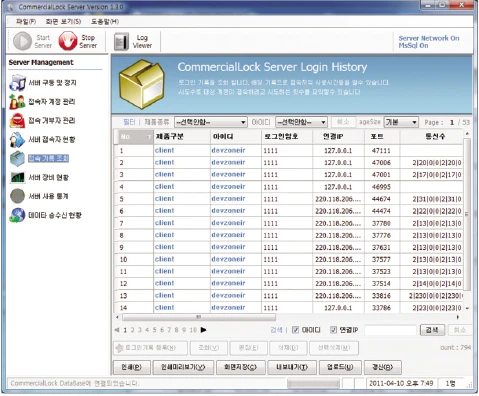Open the 파일(F) menu
This screenshot has width=479, height=396.
click(x=26, y=22)
